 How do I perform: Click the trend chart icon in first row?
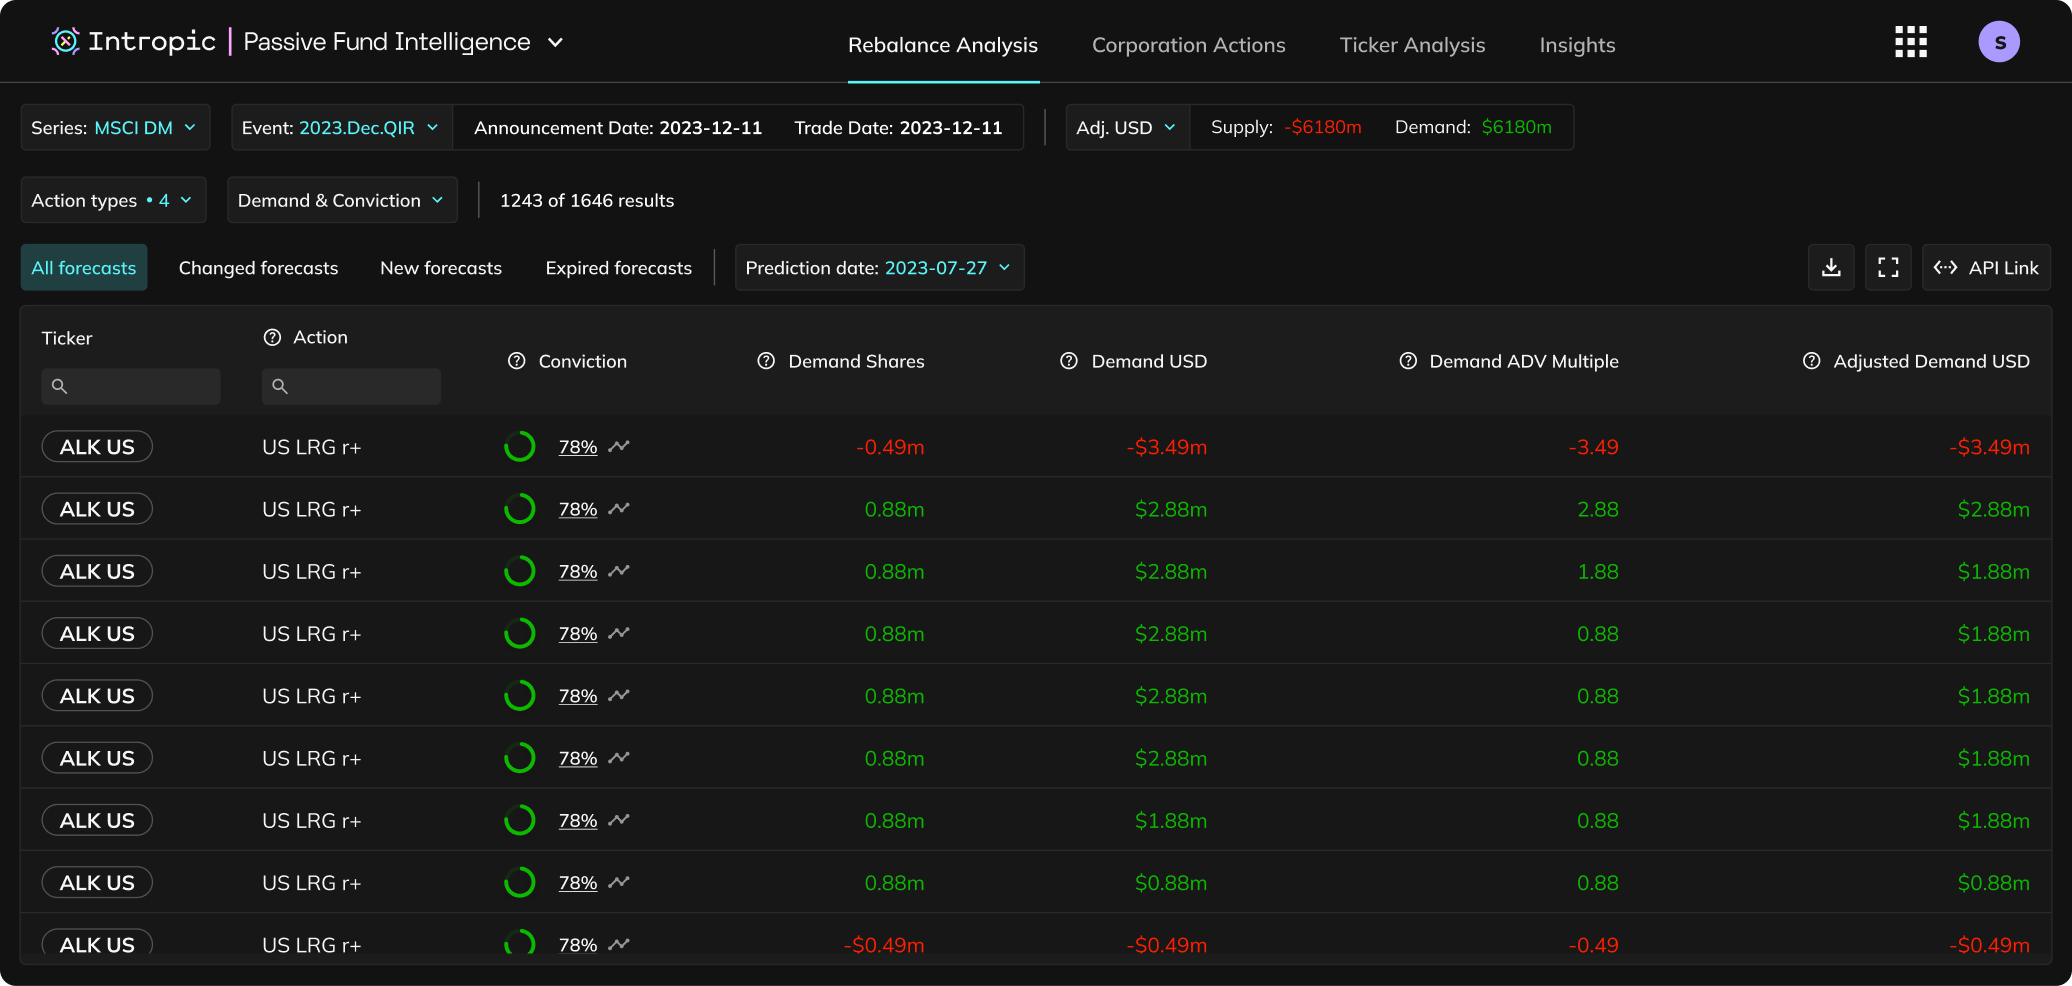point(619,447)
